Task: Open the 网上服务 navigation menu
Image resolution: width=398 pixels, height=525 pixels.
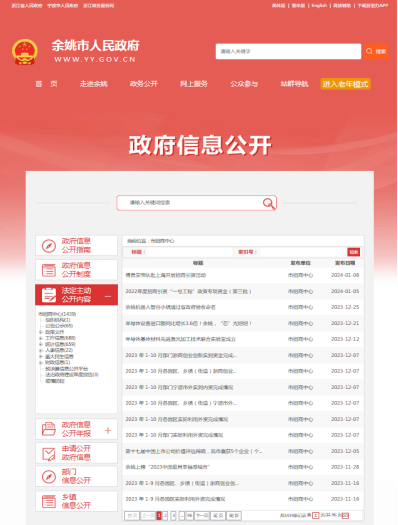Action: (x=194, y=84)
